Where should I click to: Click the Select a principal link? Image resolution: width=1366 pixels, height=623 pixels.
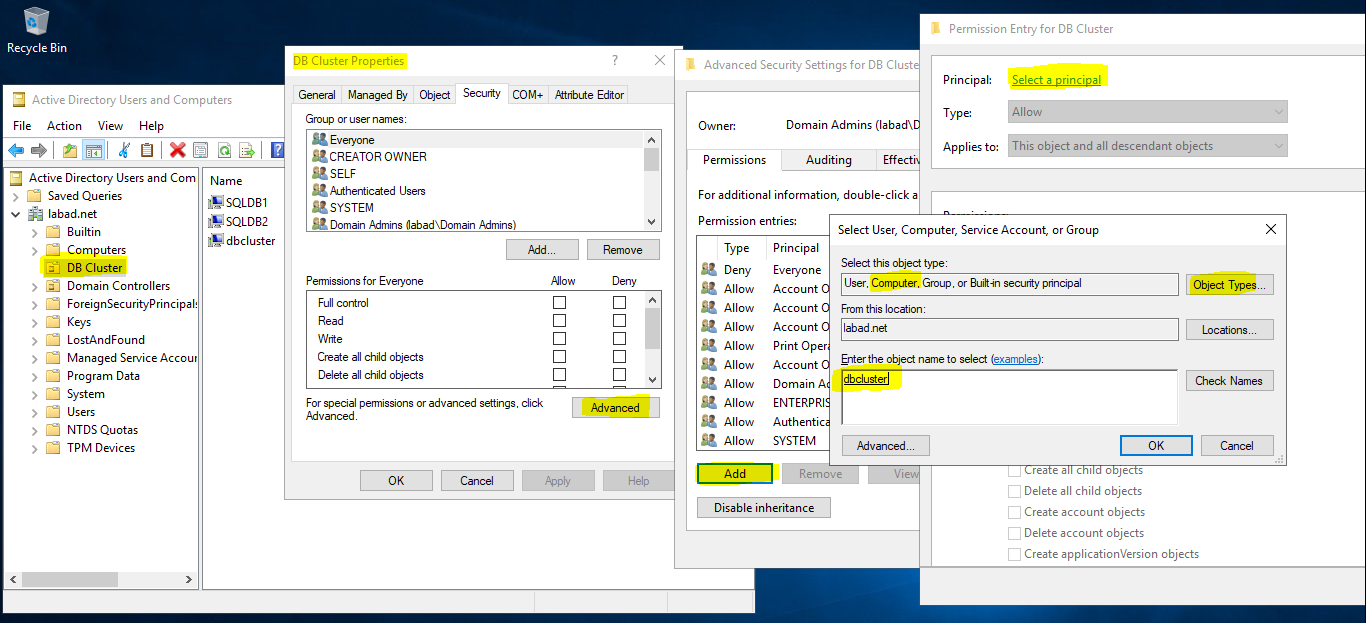tap(1058, 79)
